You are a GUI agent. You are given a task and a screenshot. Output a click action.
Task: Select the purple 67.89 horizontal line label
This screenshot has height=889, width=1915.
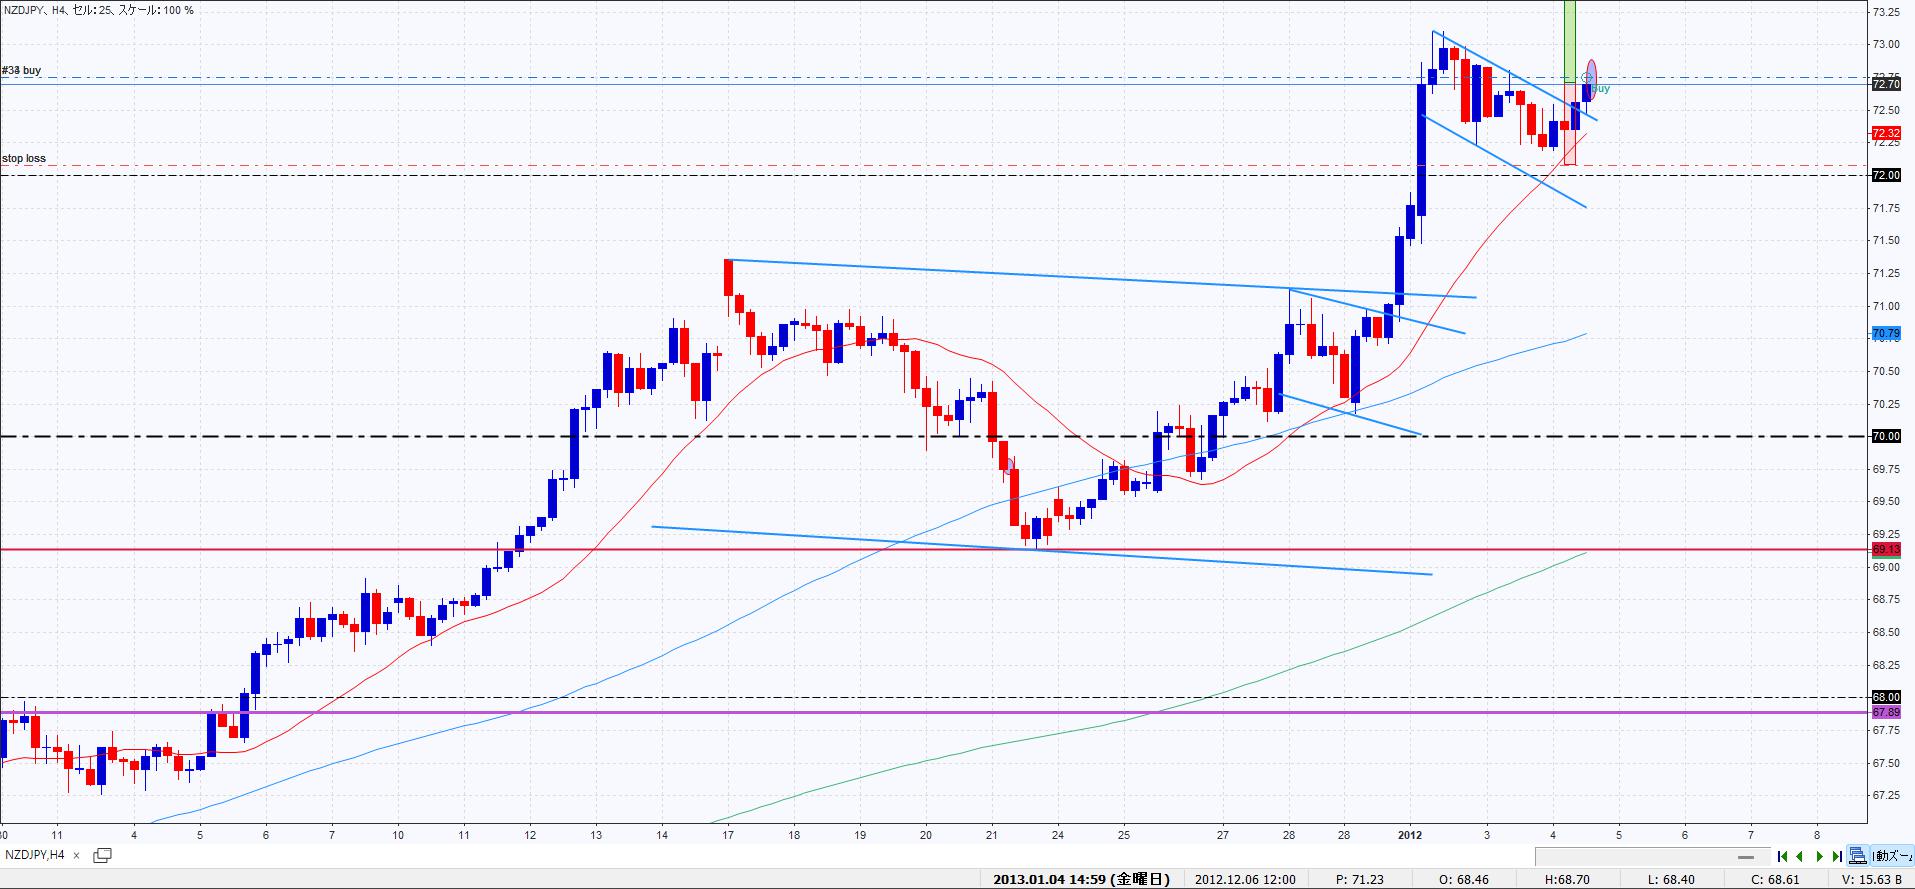pos(1885,712)
